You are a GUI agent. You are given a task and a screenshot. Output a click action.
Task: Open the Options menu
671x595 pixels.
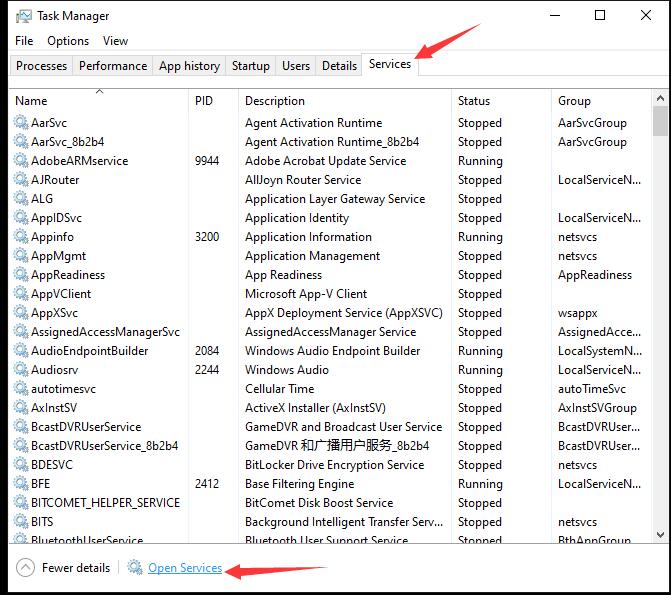(68, 41)
